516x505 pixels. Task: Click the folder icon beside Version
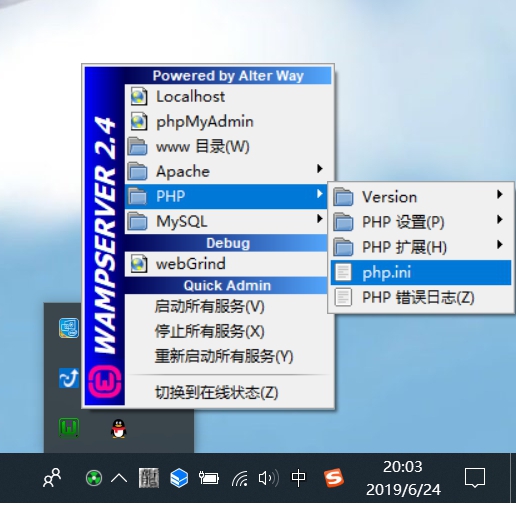pyautogui.click(x=343, y=197)
